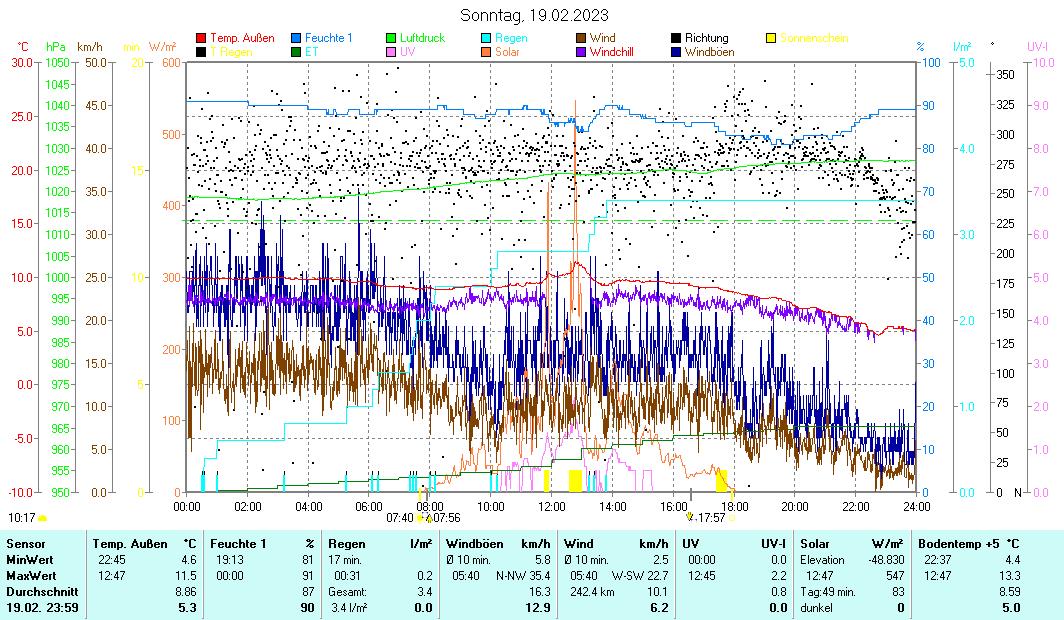Select the brown Wind legend square
This screenshot has width=1064, height=620.
coord(581,38)
